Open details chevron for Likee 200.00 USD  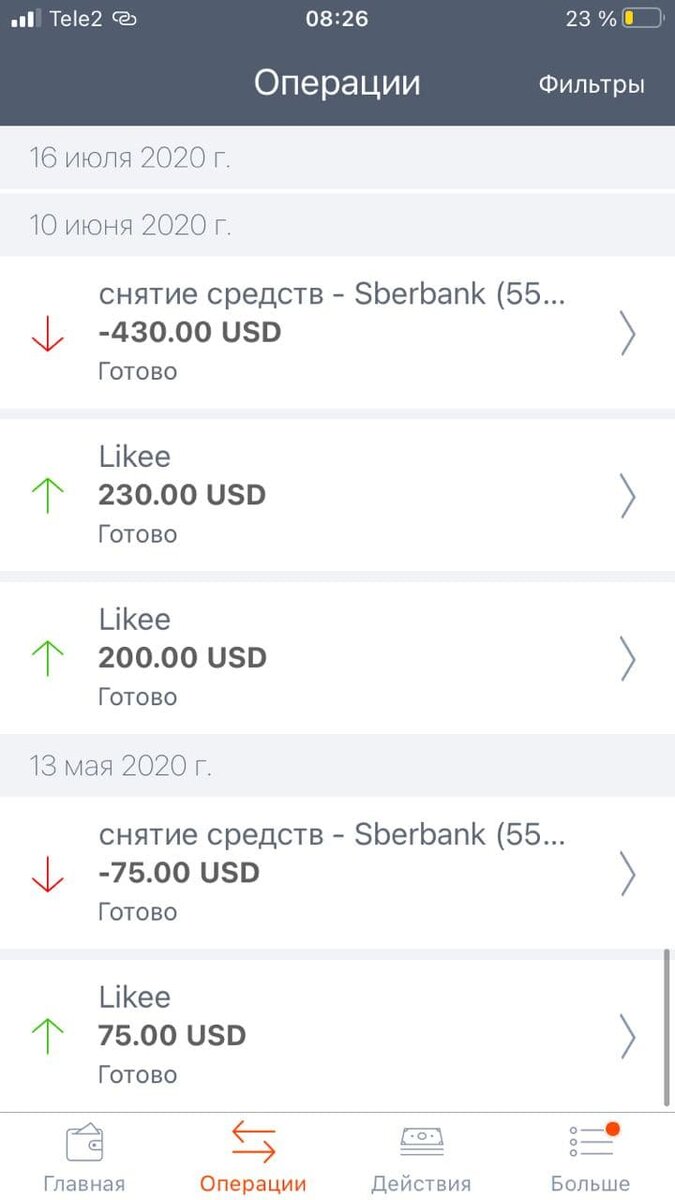(x=628, y=658)
